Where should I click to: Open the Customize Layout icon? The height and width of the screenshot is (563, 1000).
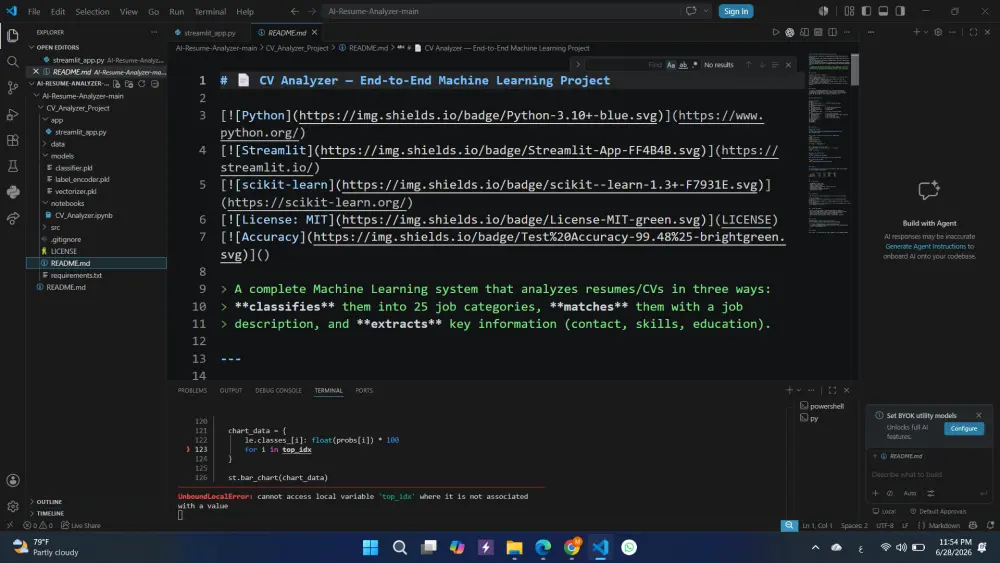coord(849,11)
